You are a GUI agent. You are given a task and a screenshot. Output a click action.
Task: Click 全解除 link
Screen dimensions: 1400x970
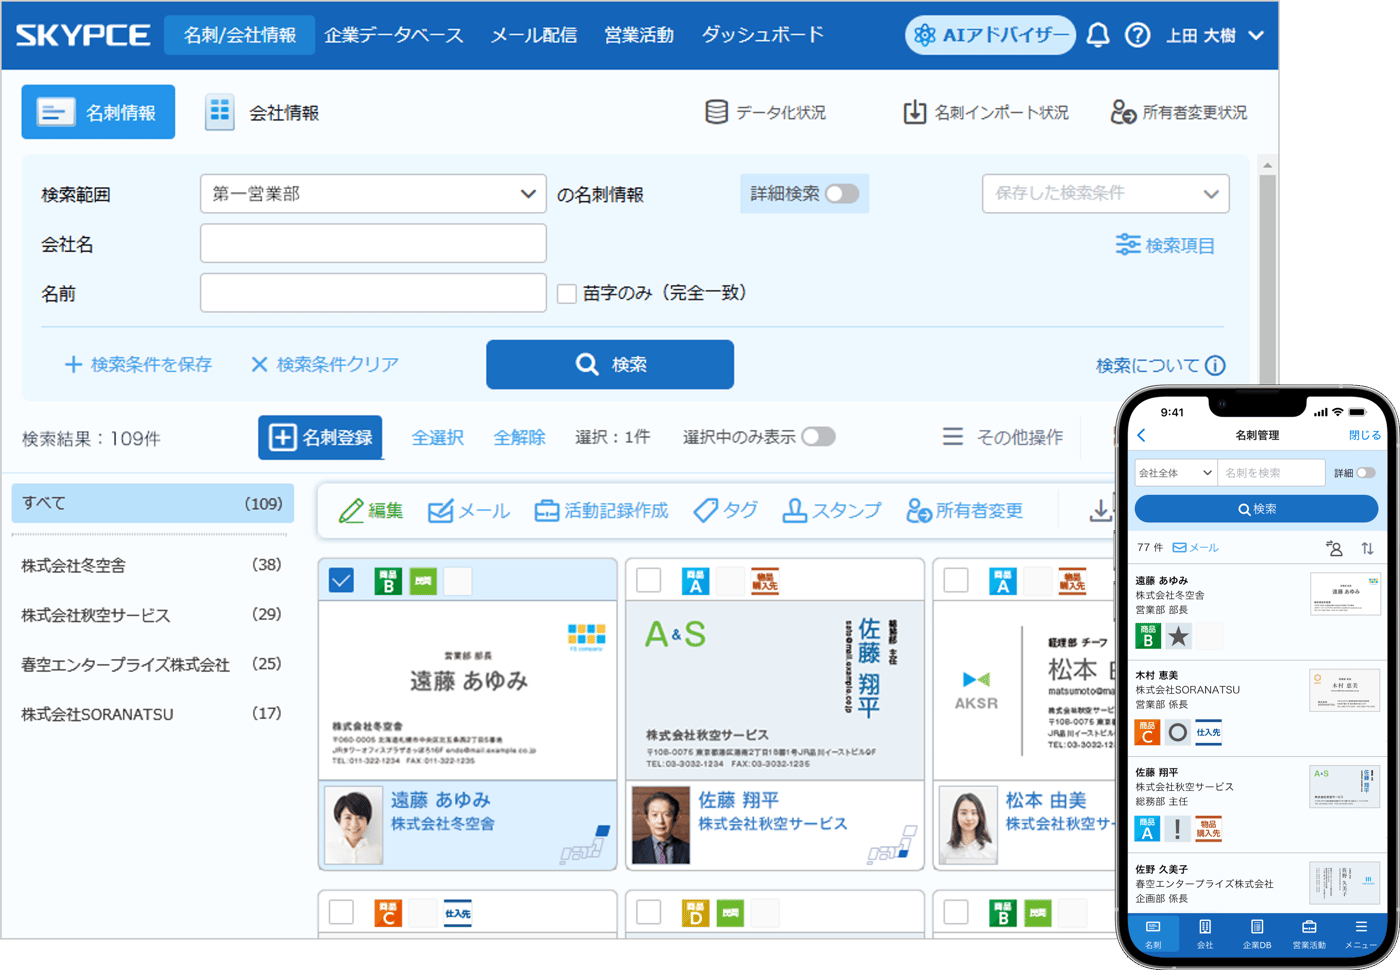click(x=520, y=437)
